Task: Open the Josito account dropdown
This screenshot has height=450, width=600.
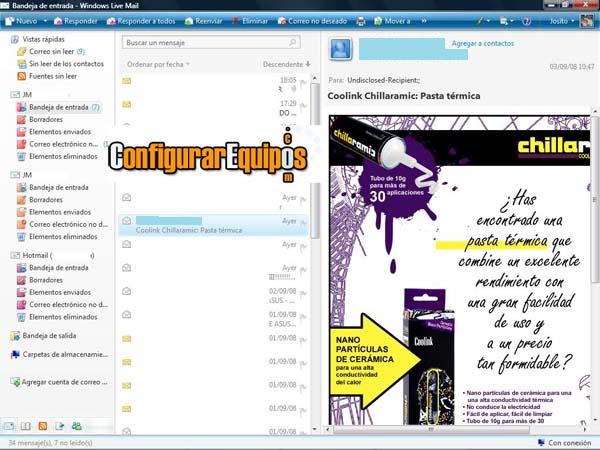Action: [561, 21]
